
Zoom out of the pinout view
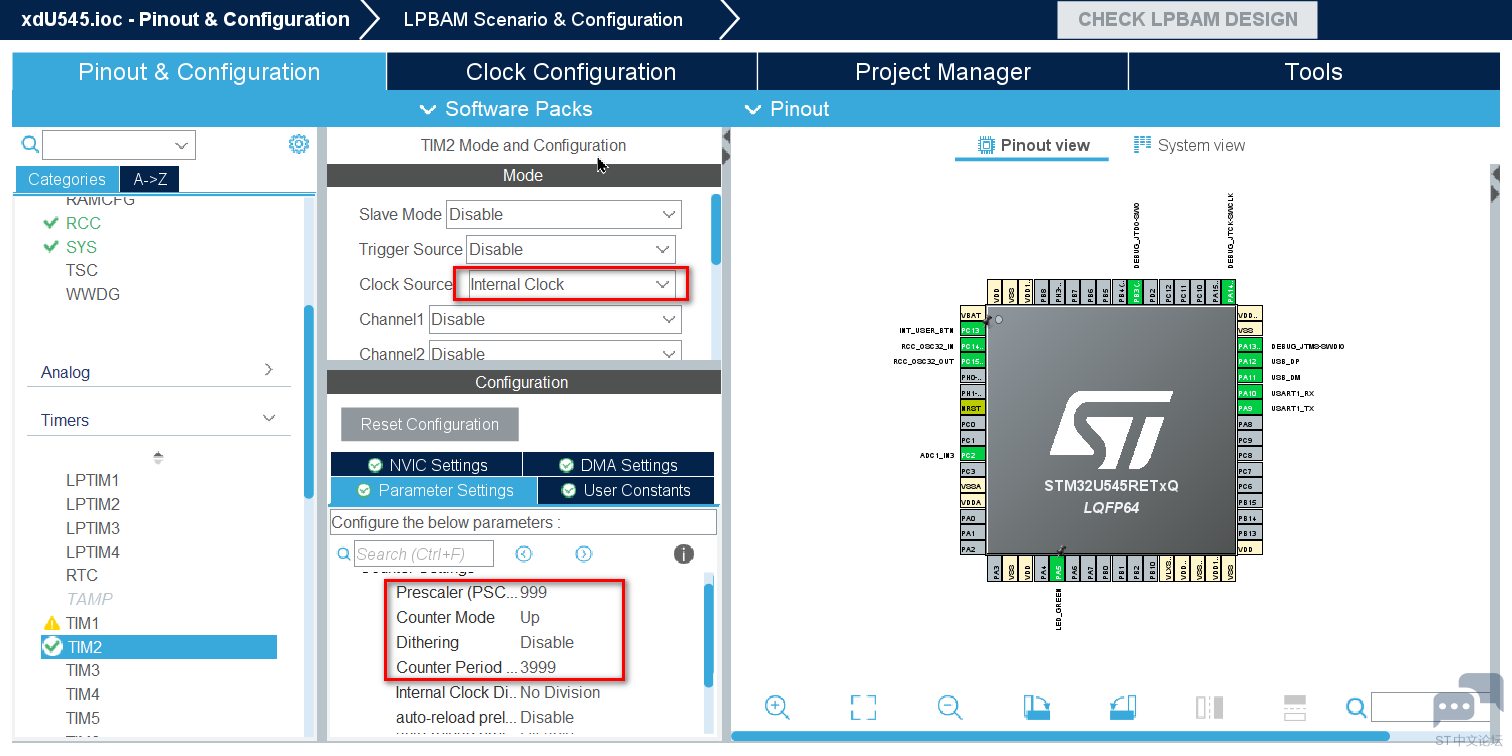950,707
